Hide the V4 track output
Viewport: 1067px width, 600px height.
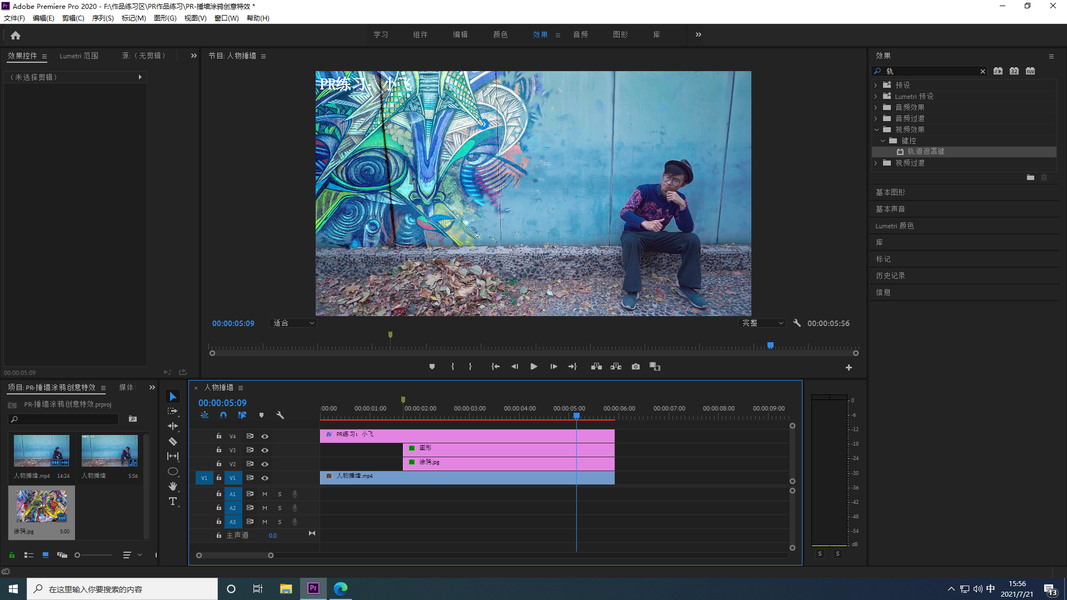pyautogui.click(x=265, y=436)
